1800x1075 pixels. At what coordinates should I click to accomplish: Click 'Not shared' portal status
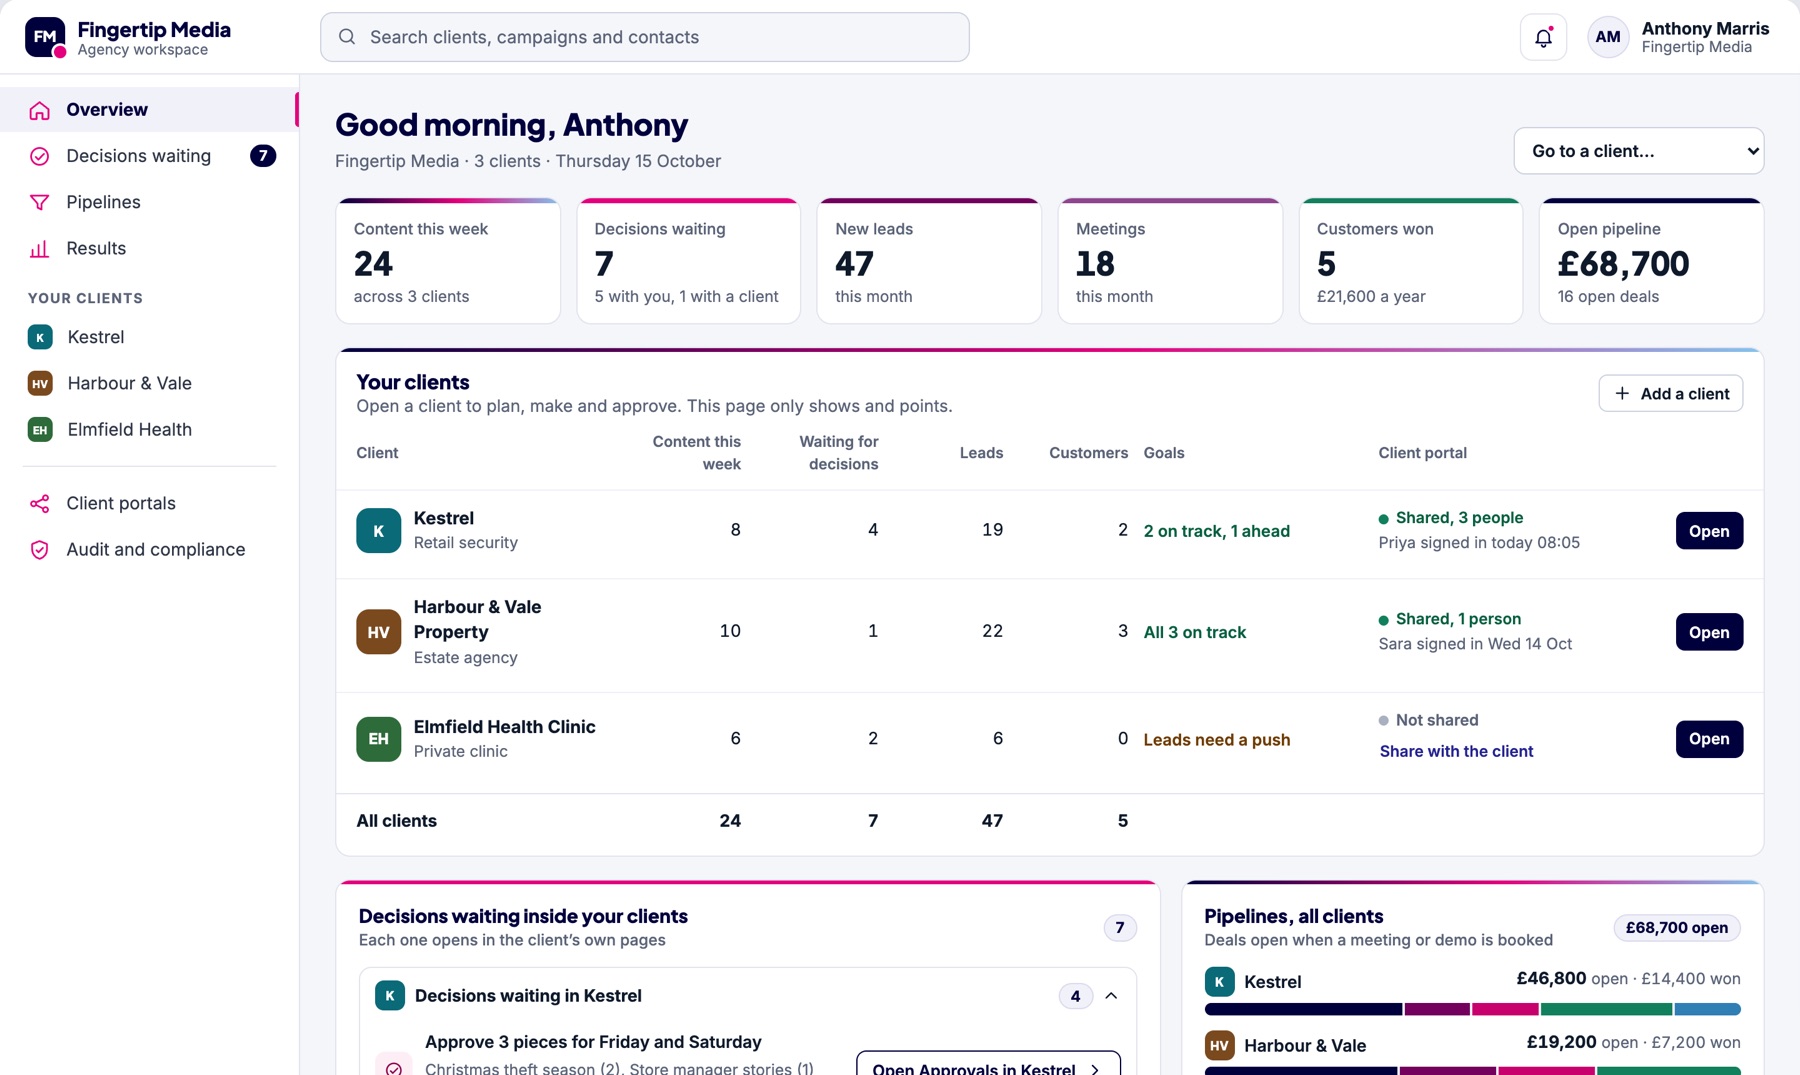(x=1428, y=720)
